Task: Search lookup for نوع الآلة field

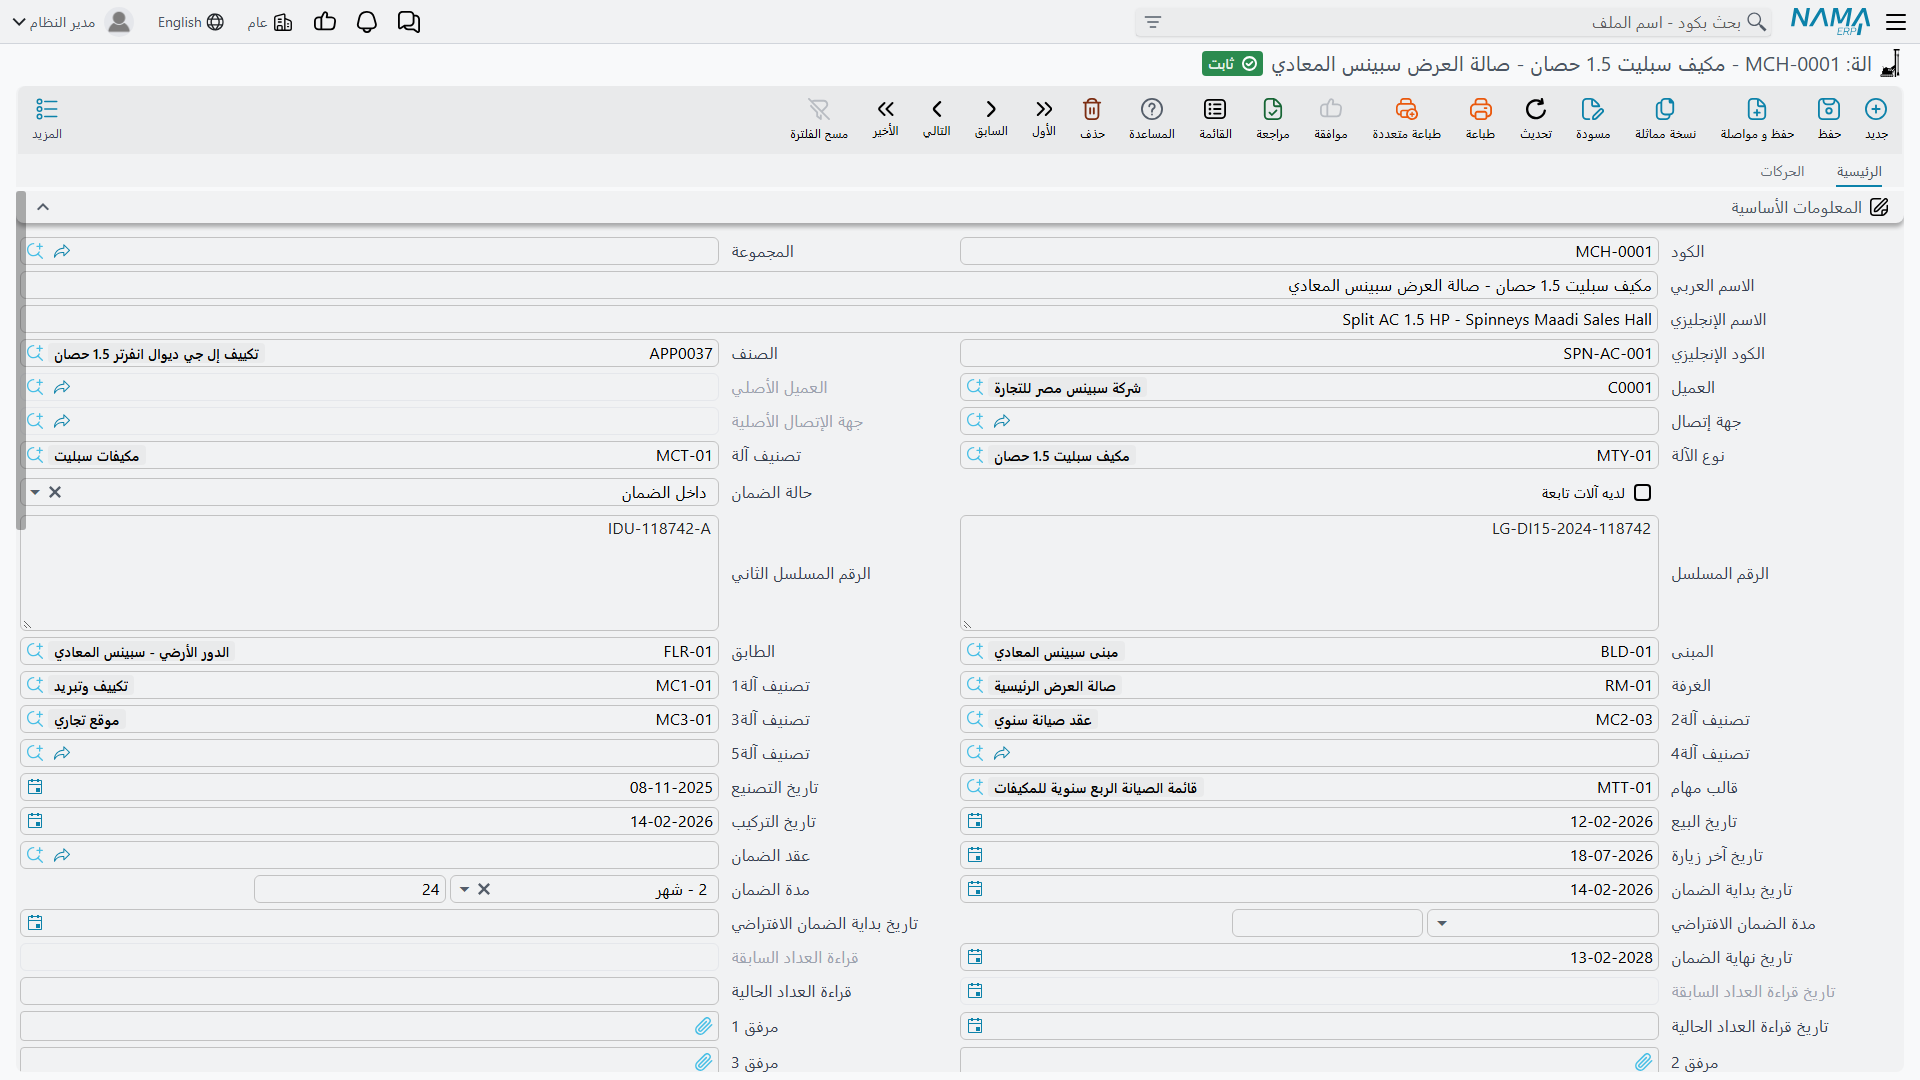Action: (x=975, y=455)
